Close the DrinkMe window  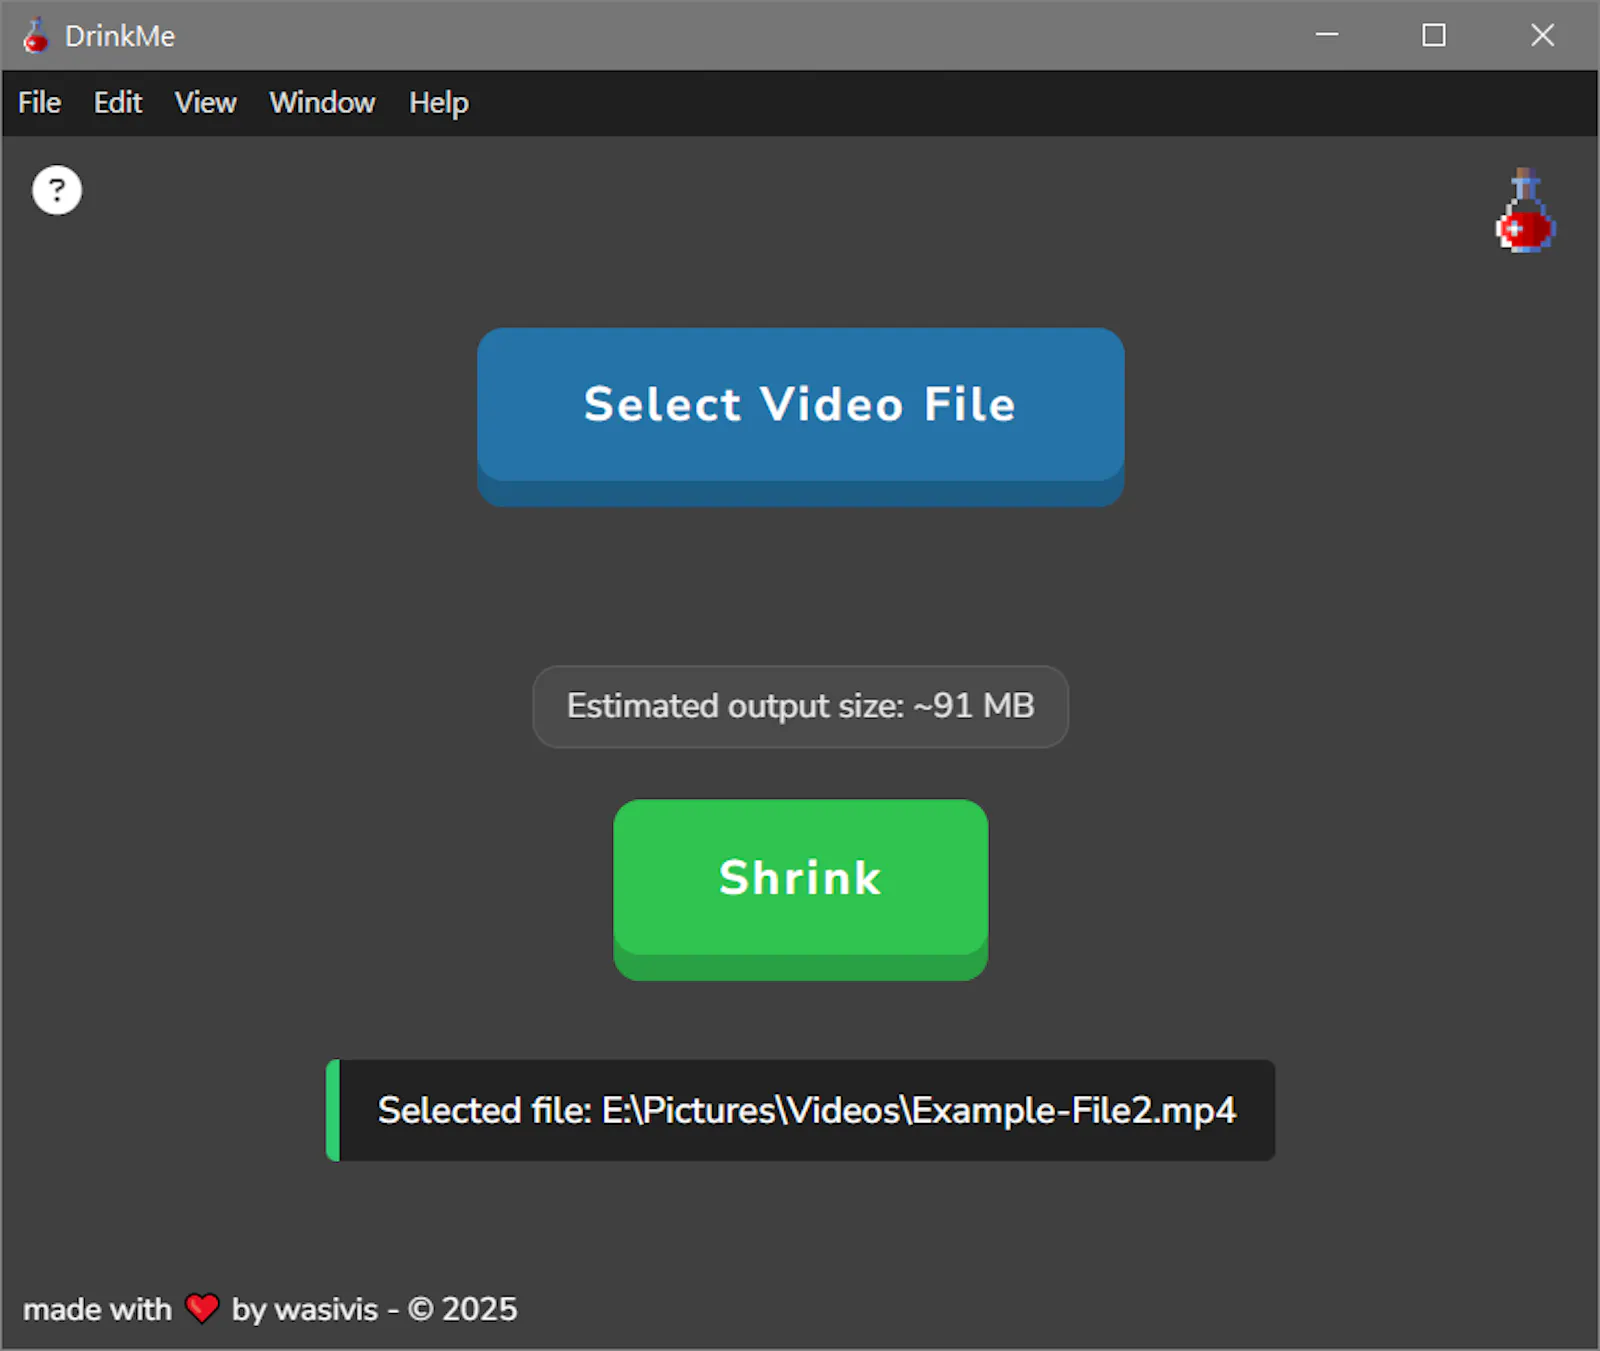click(1542, 35)
